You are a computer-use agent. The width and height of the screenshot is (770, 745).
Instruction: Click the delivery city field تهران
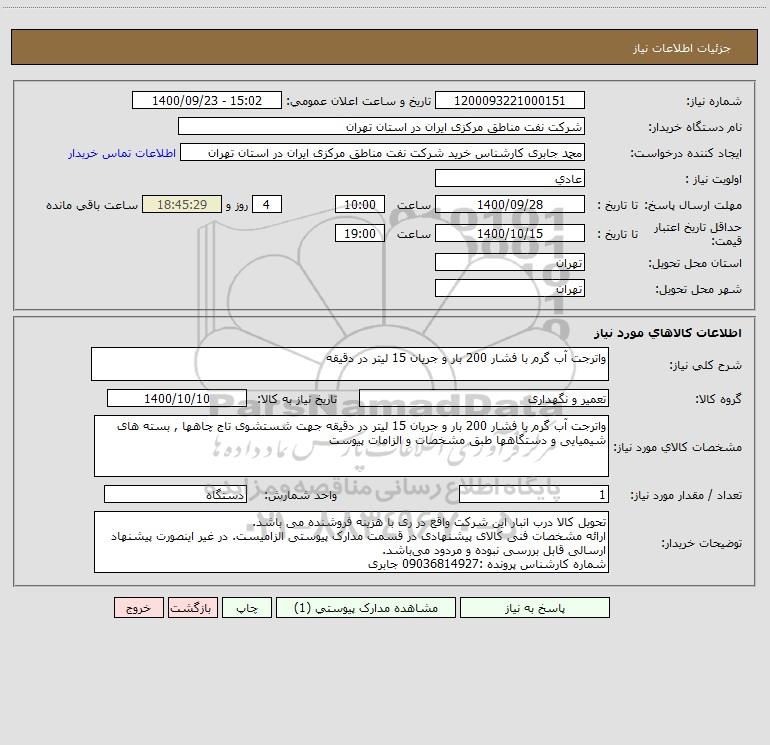[510, 288]
